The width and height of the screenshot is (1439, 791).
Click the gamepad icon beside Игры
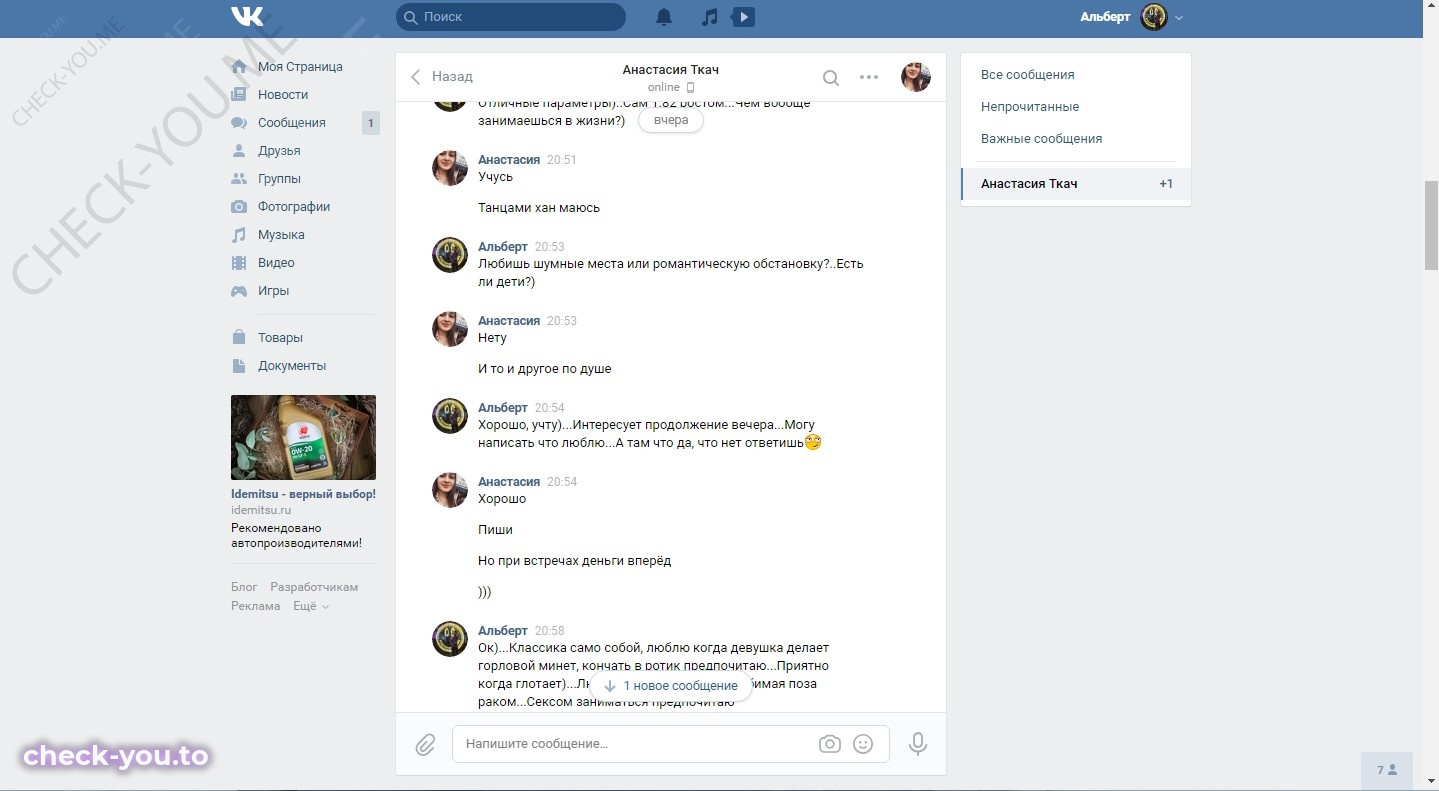point(239,291)
